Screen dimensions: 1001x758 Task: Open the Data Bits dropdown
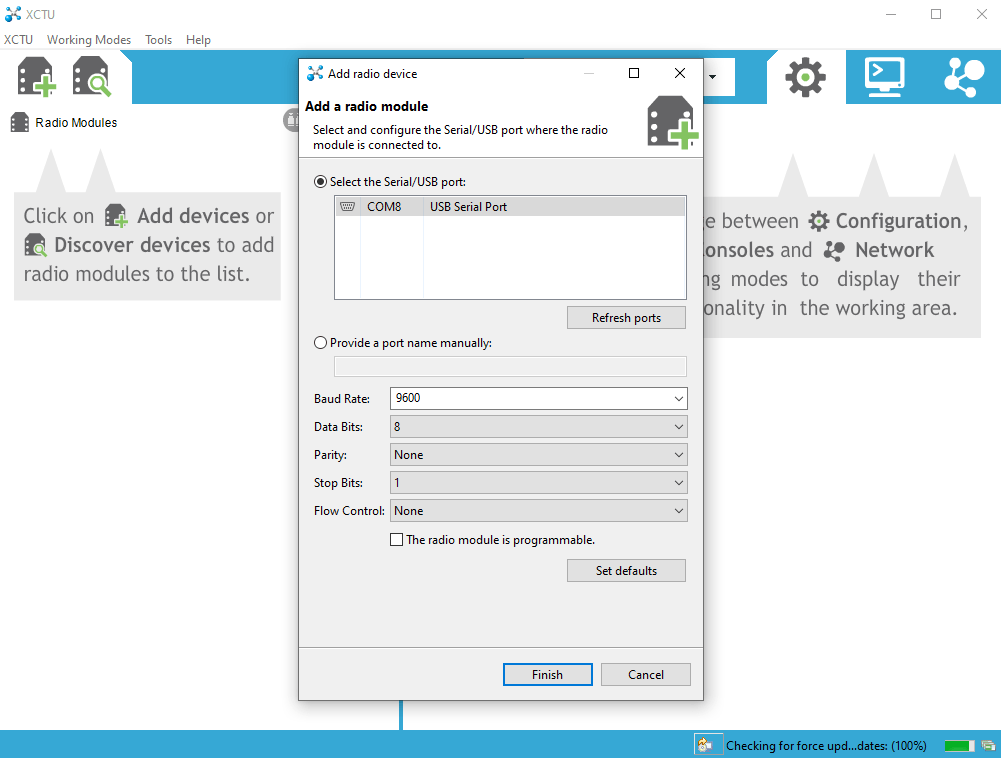click(539, 427)
